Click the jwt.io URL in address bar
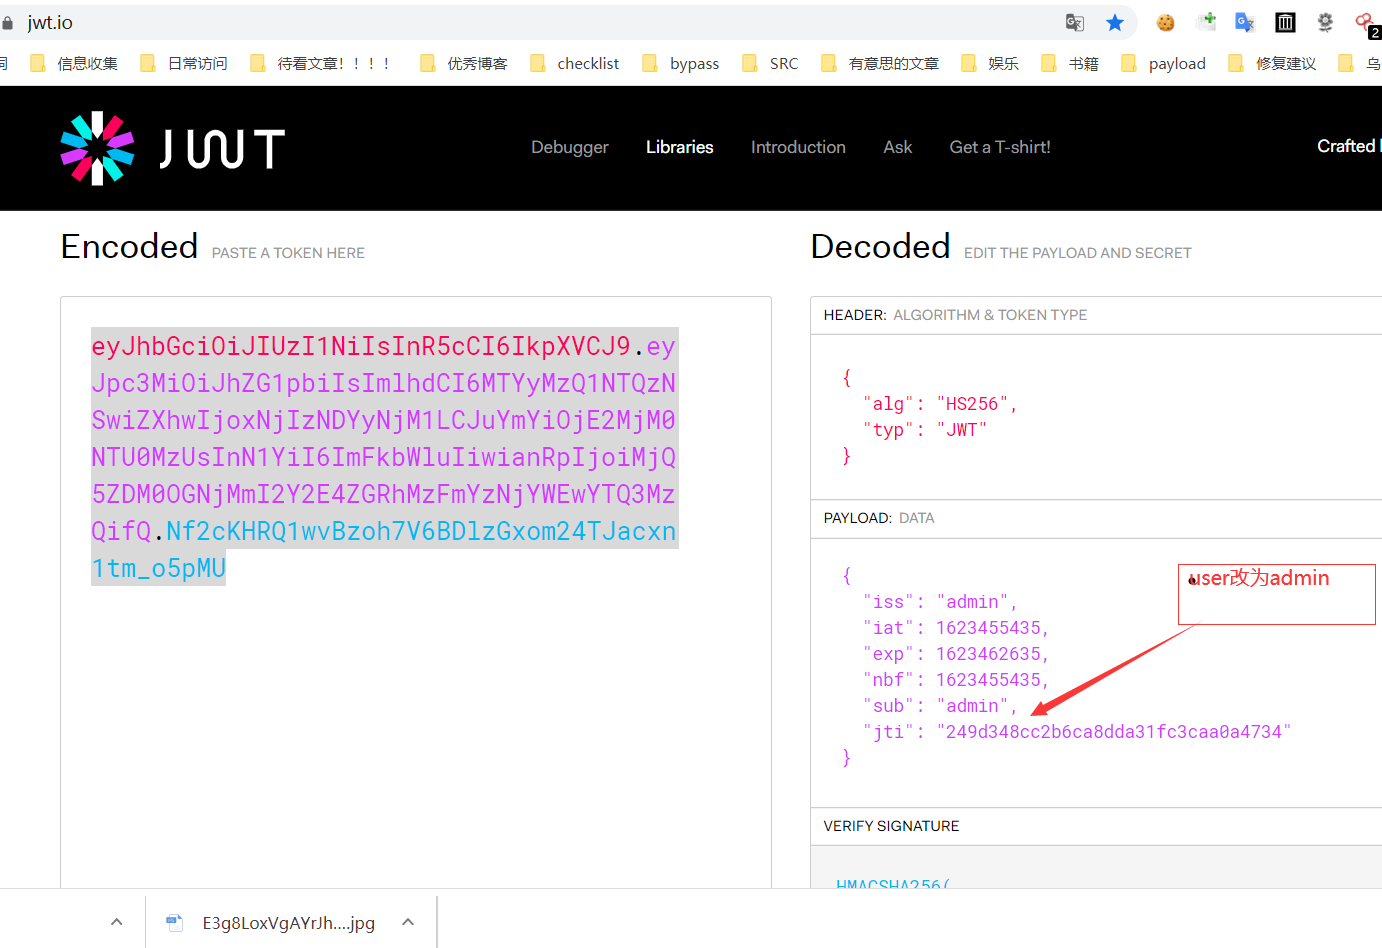 (x=50, y=22)
